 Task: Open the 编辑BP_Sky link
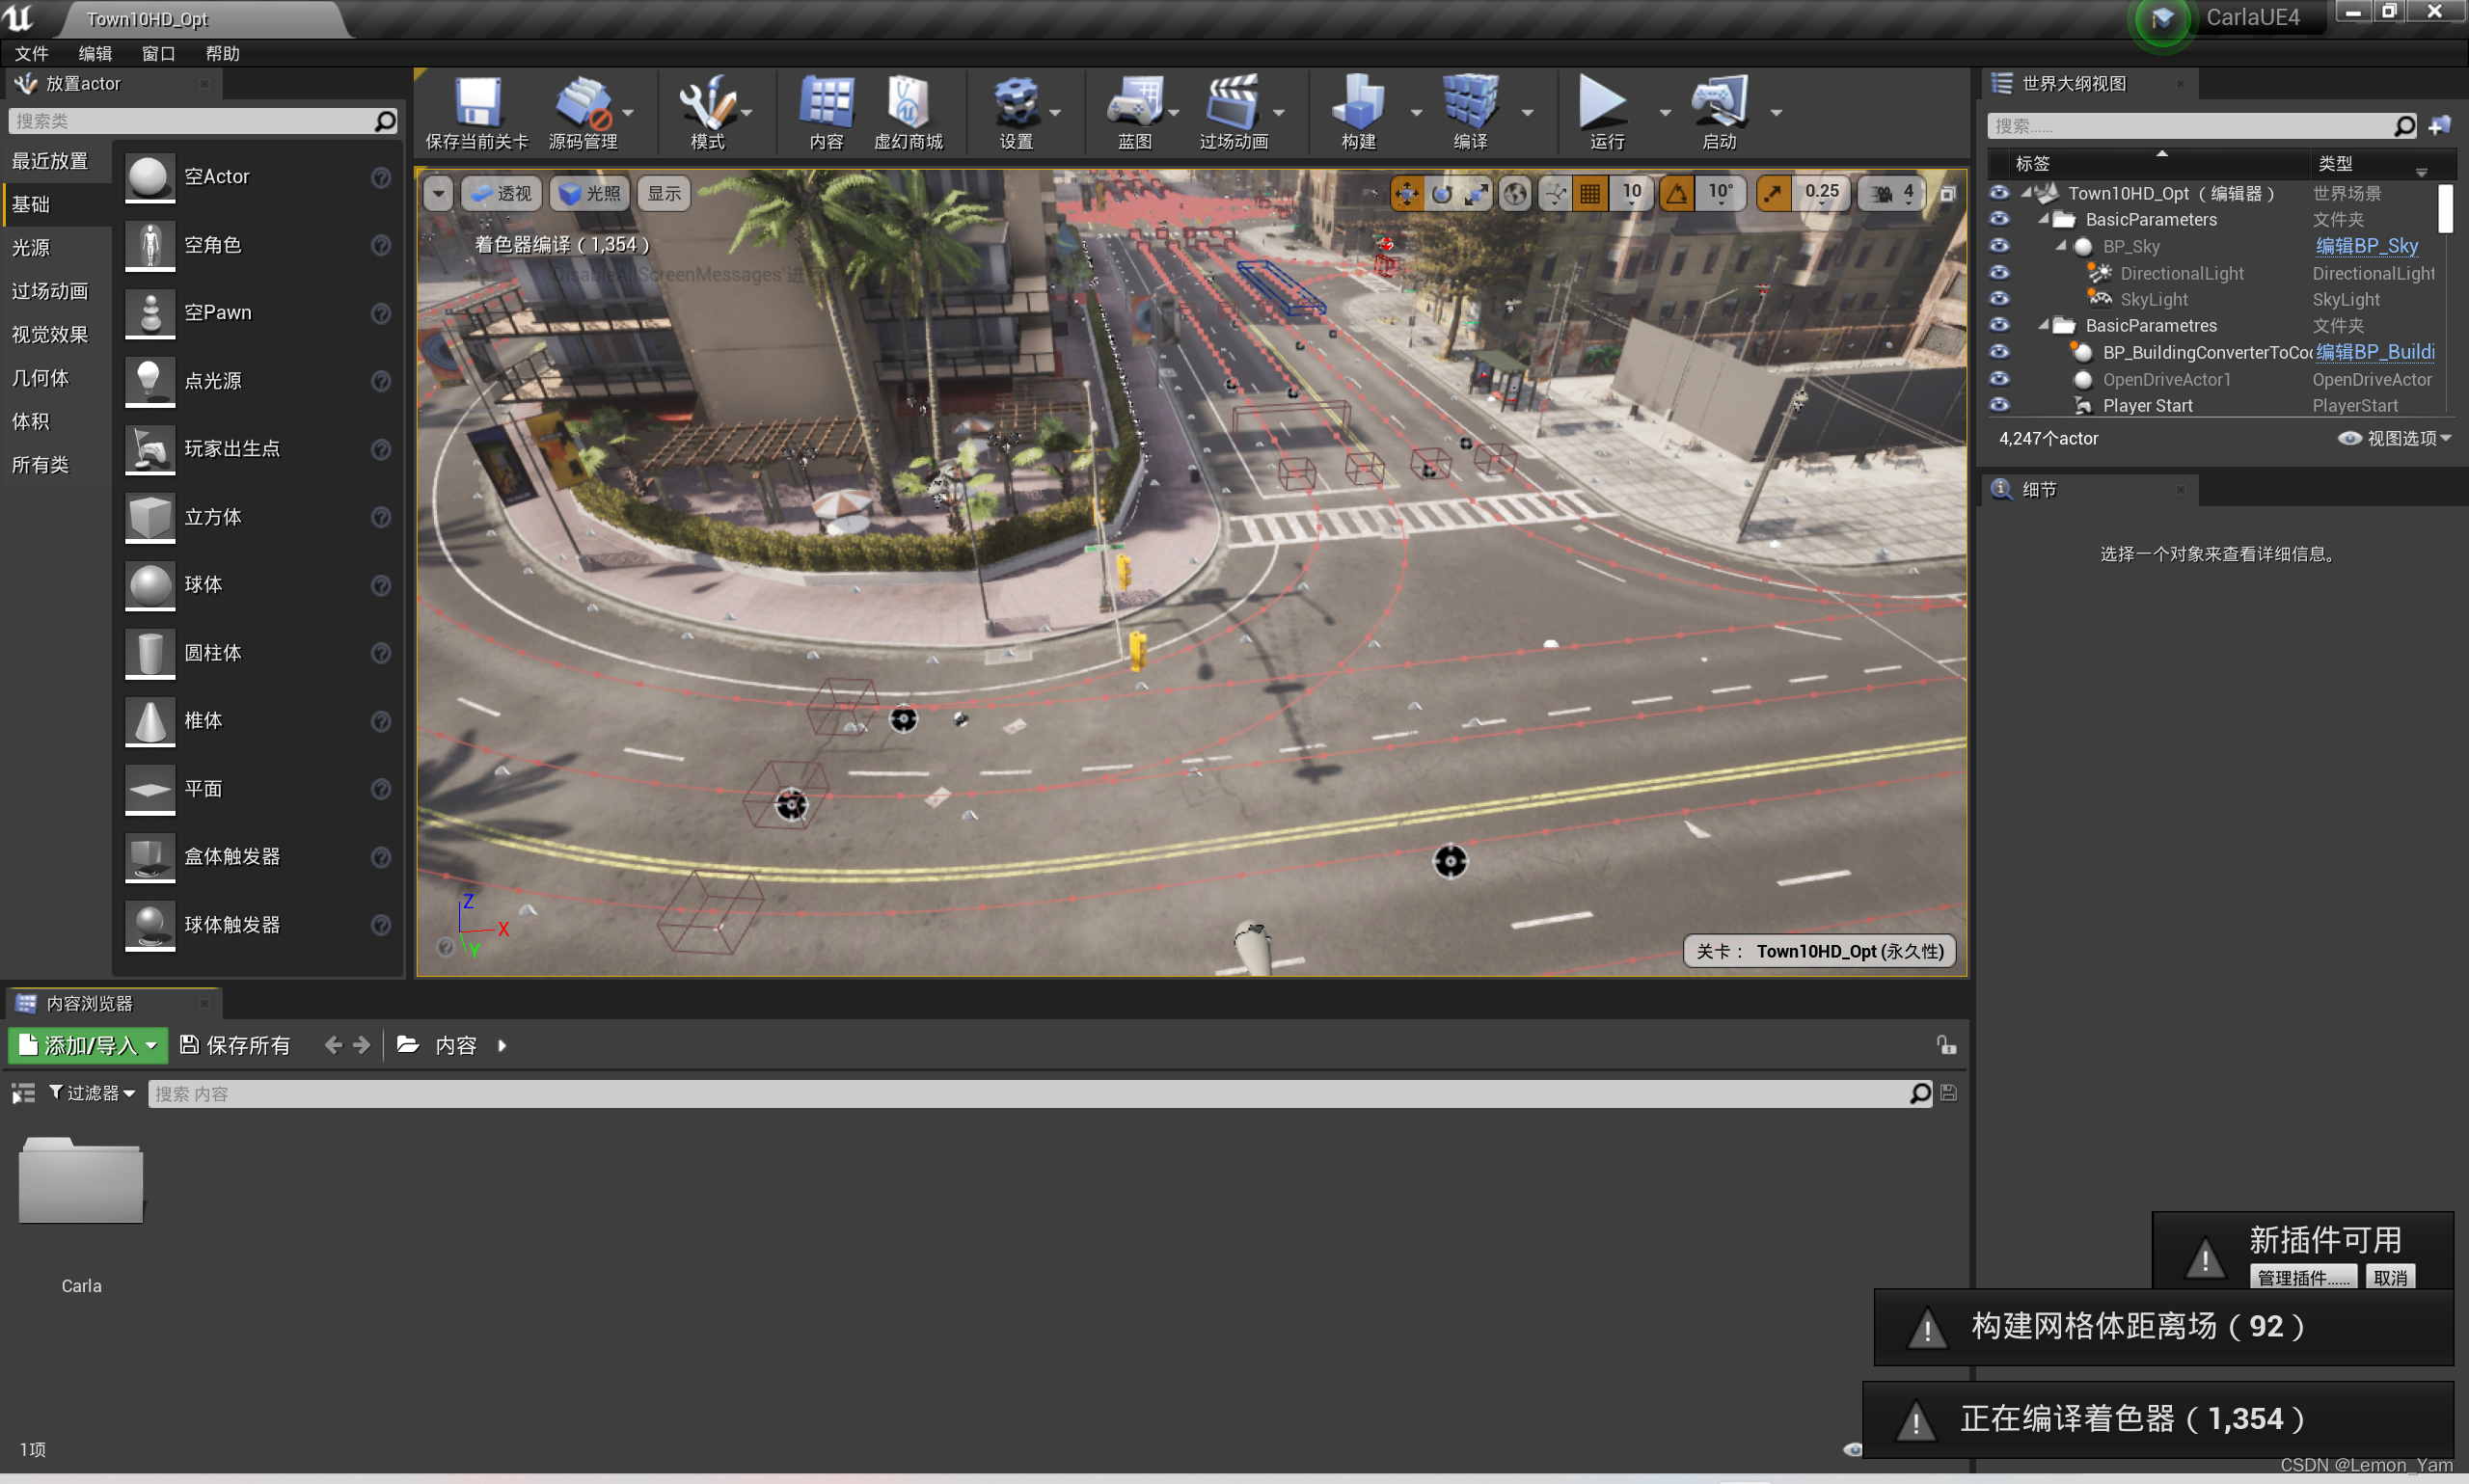click(2367, 246)
